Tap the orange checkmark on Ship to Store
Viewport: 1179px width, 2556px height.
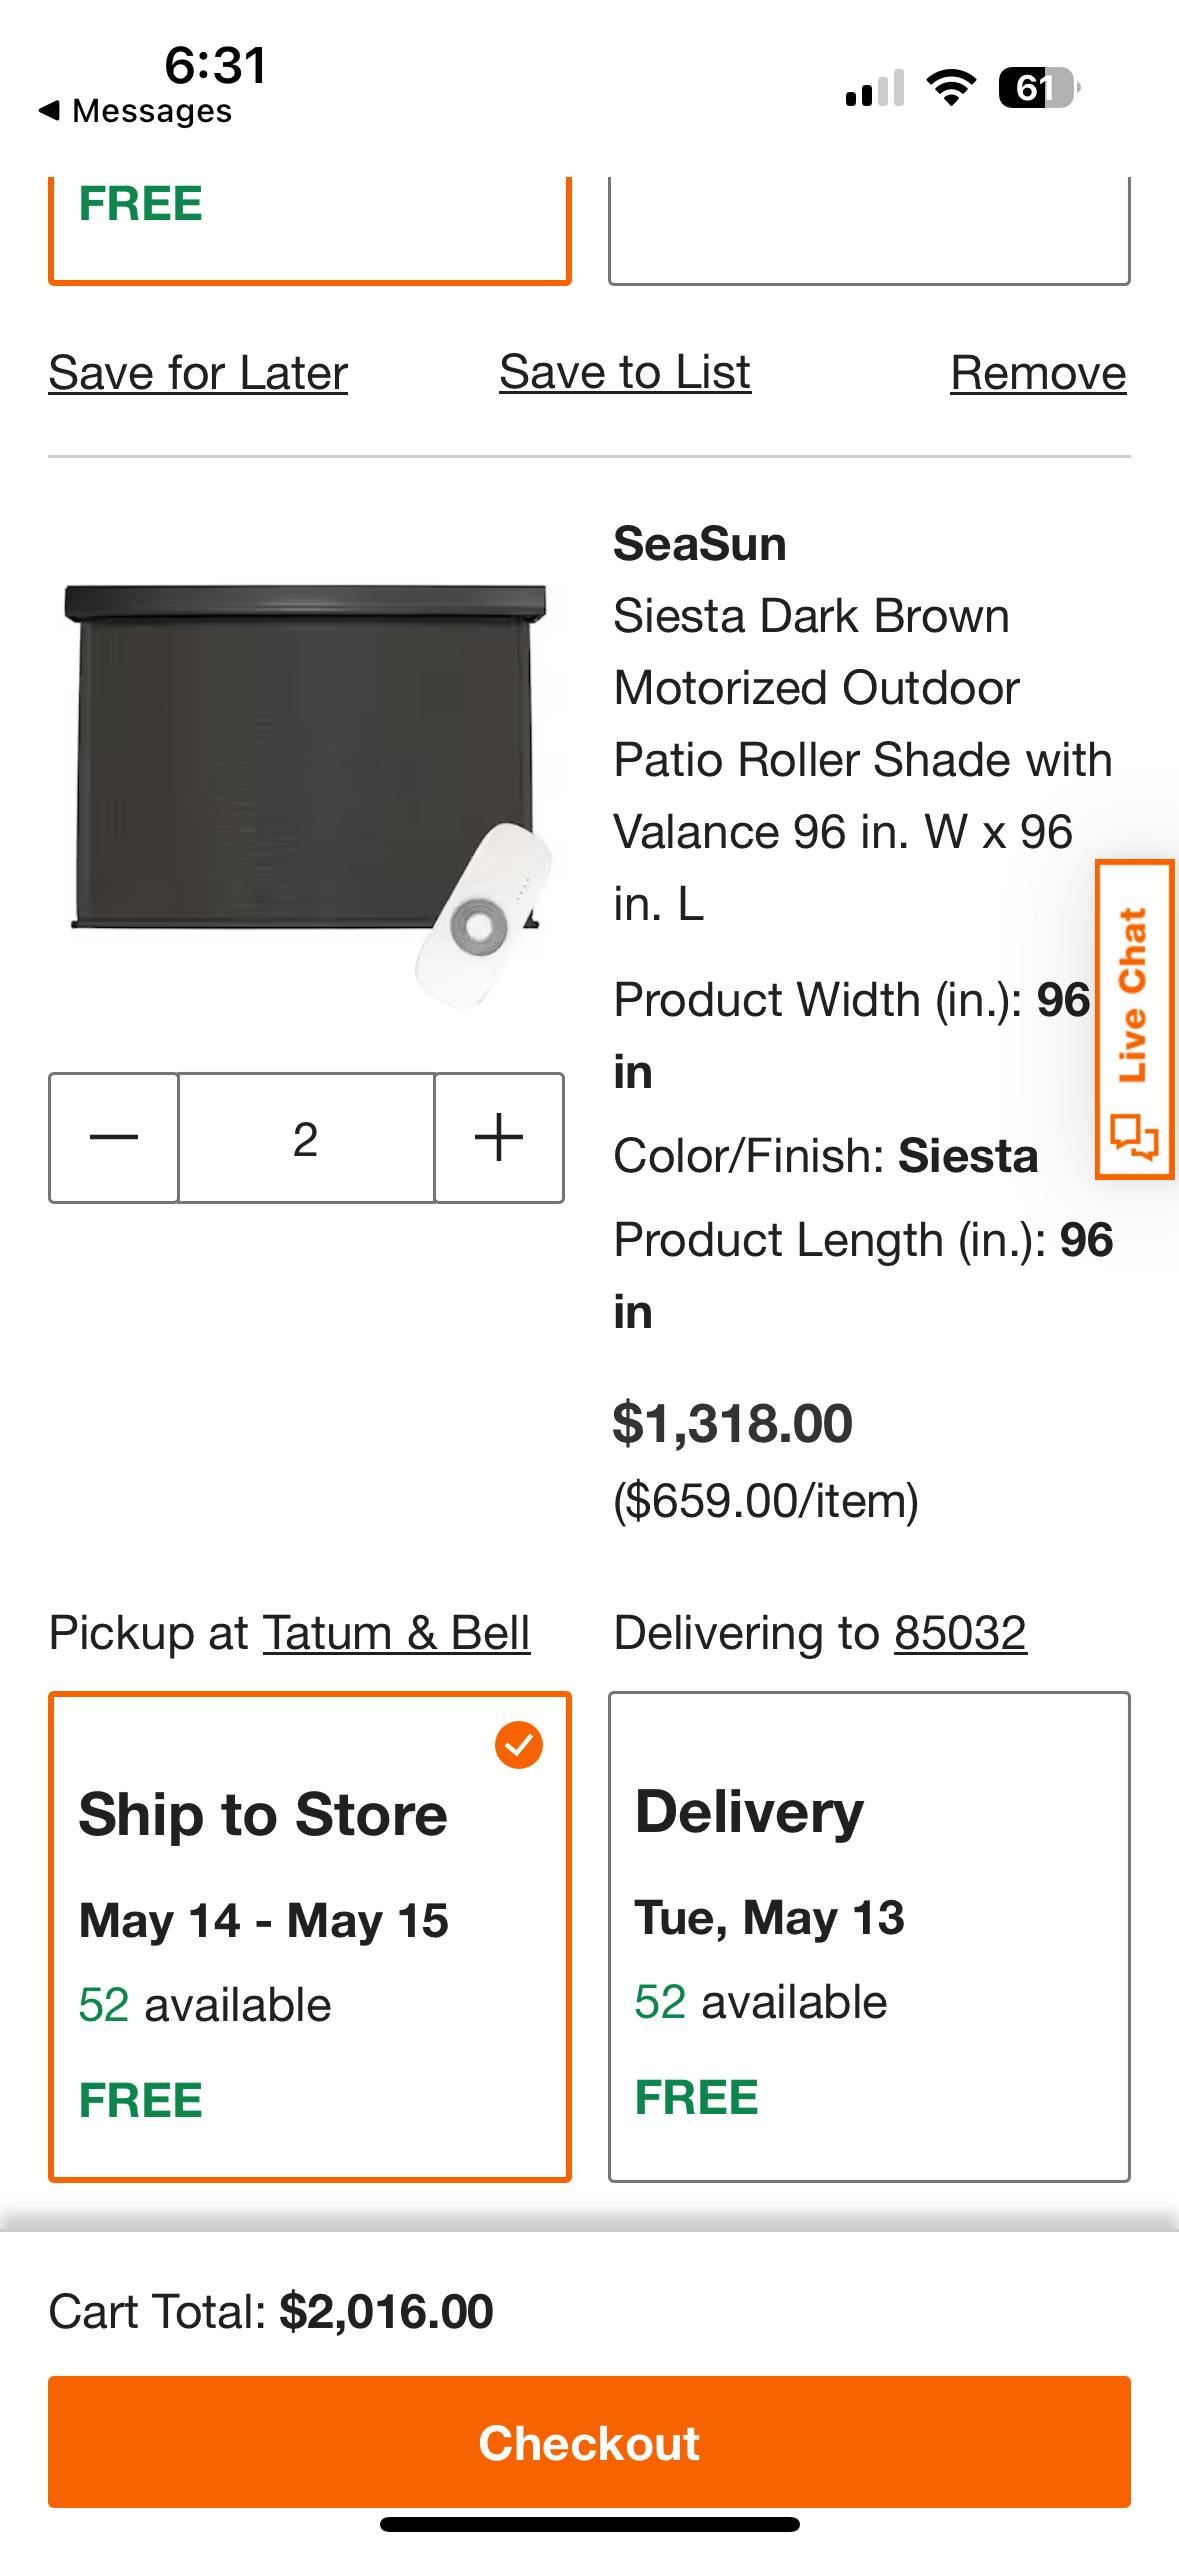click(x=518, y=1745)
